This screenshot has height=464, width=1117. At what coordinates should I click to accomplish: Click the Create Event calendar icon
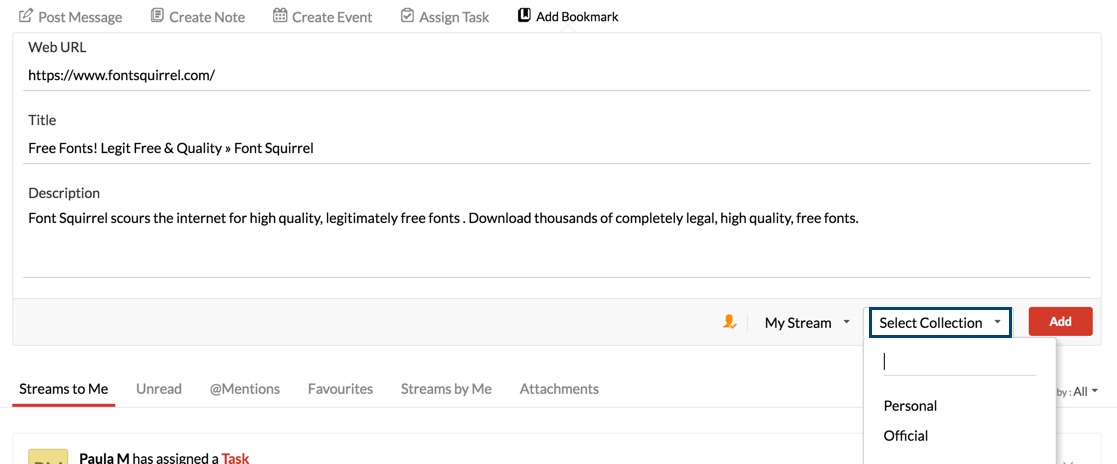point(280,16)
